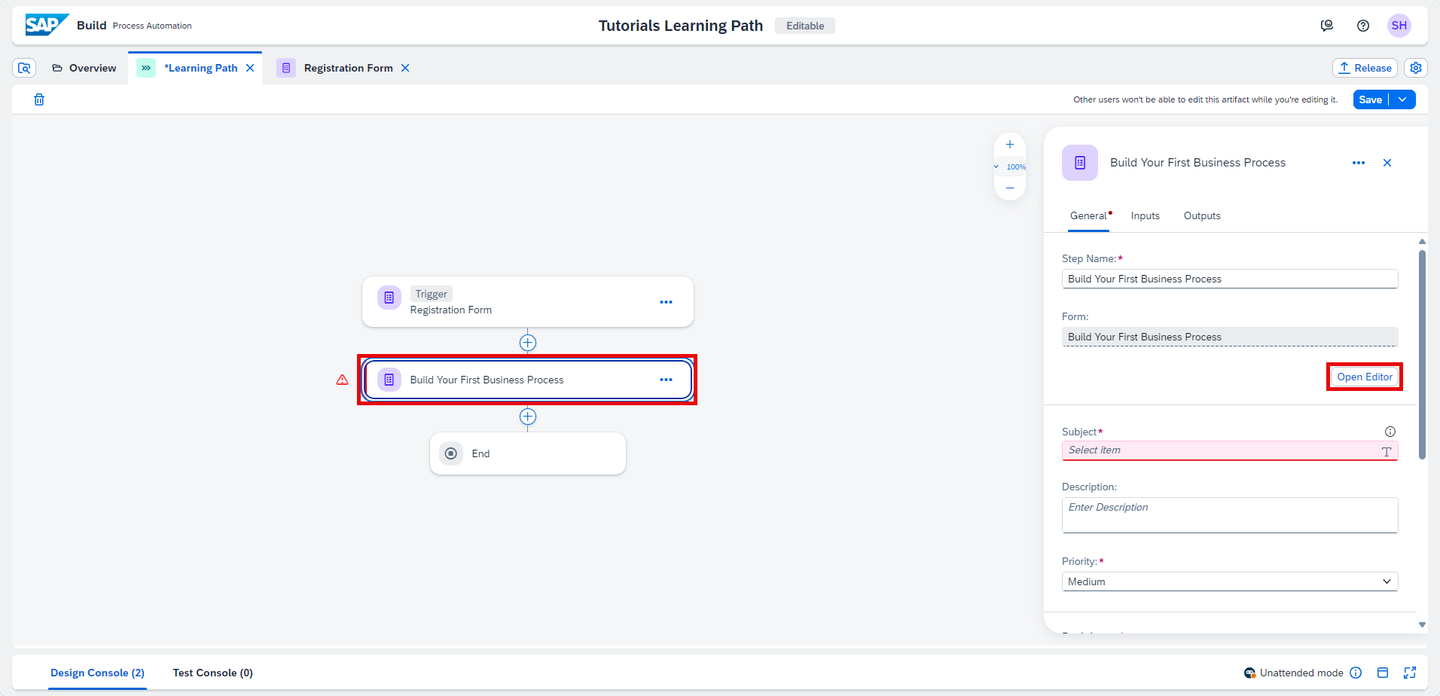Click the Editable status badge

[805, 26]
